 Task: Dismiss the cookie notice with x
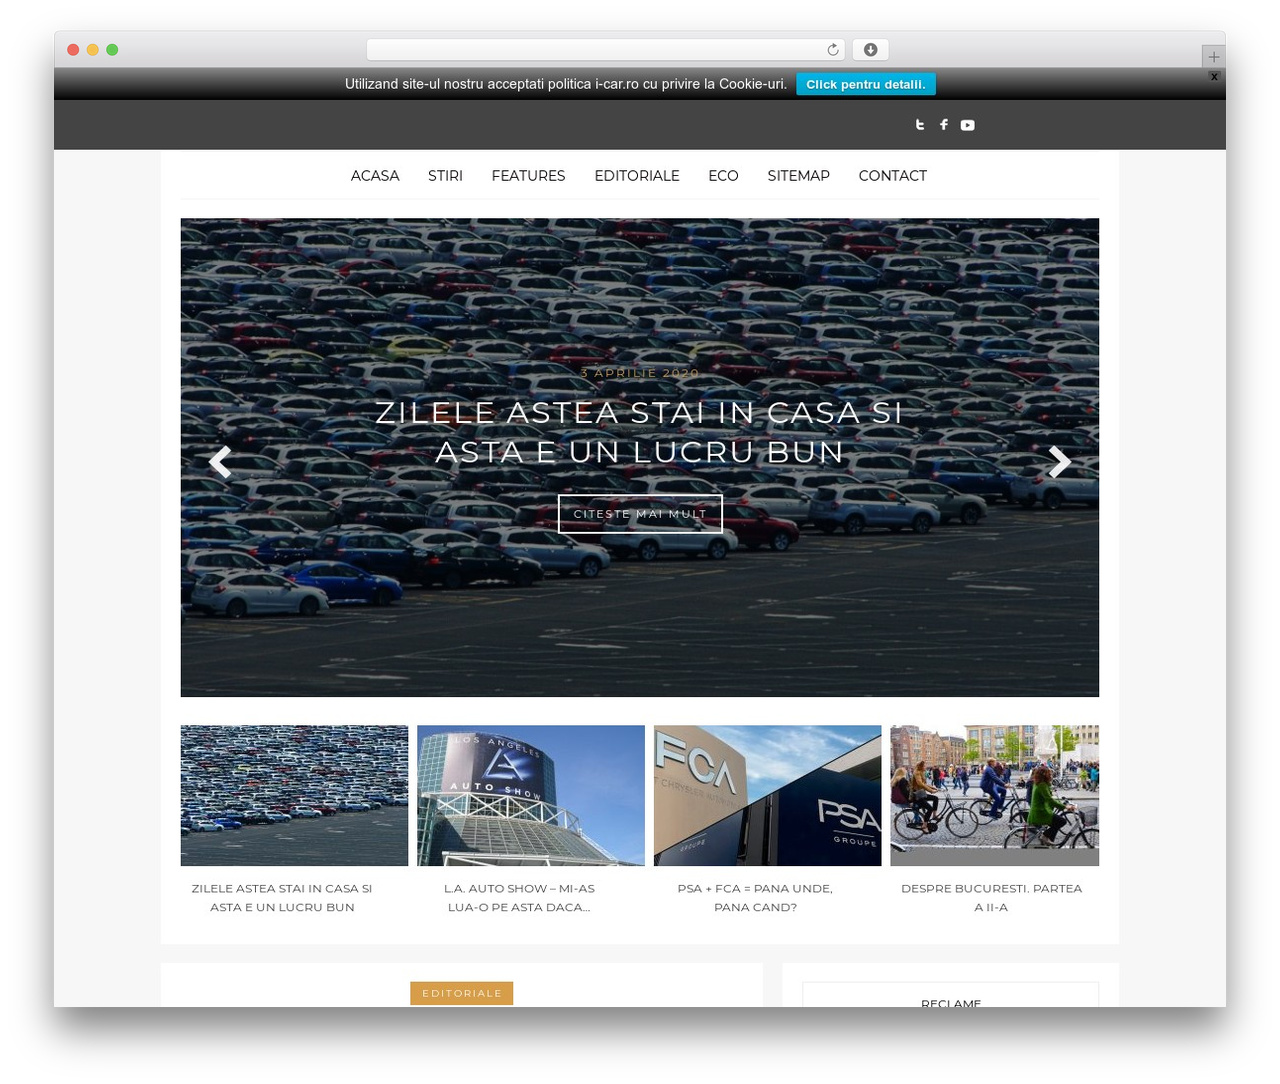1214,76
